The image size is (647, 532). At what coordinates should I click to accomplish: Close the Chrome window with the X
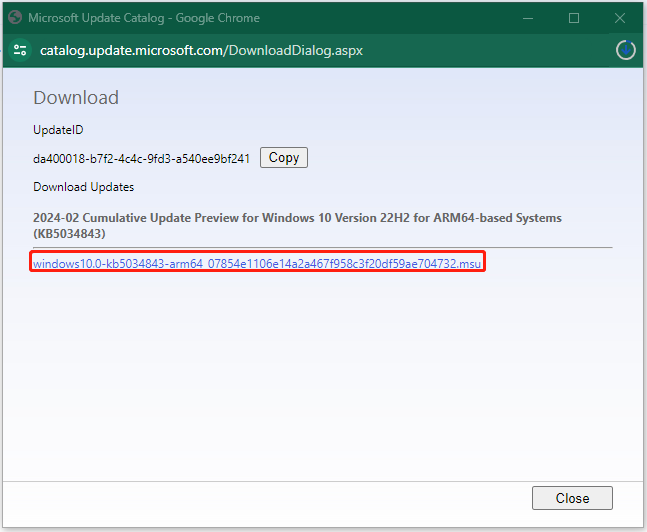tap(619, 18)
